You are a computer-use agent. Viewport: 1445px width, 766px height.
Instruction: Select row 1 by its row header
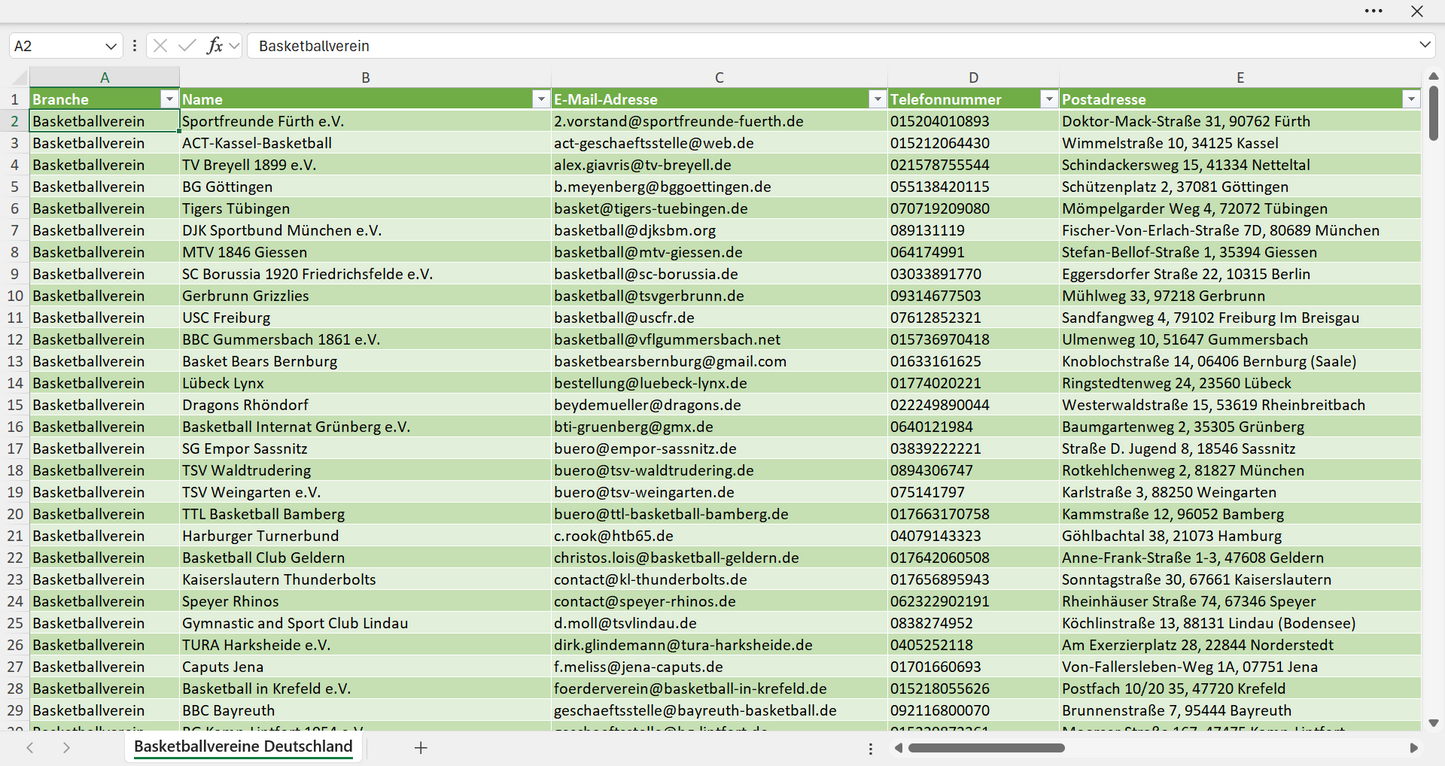tap(15, 99)
